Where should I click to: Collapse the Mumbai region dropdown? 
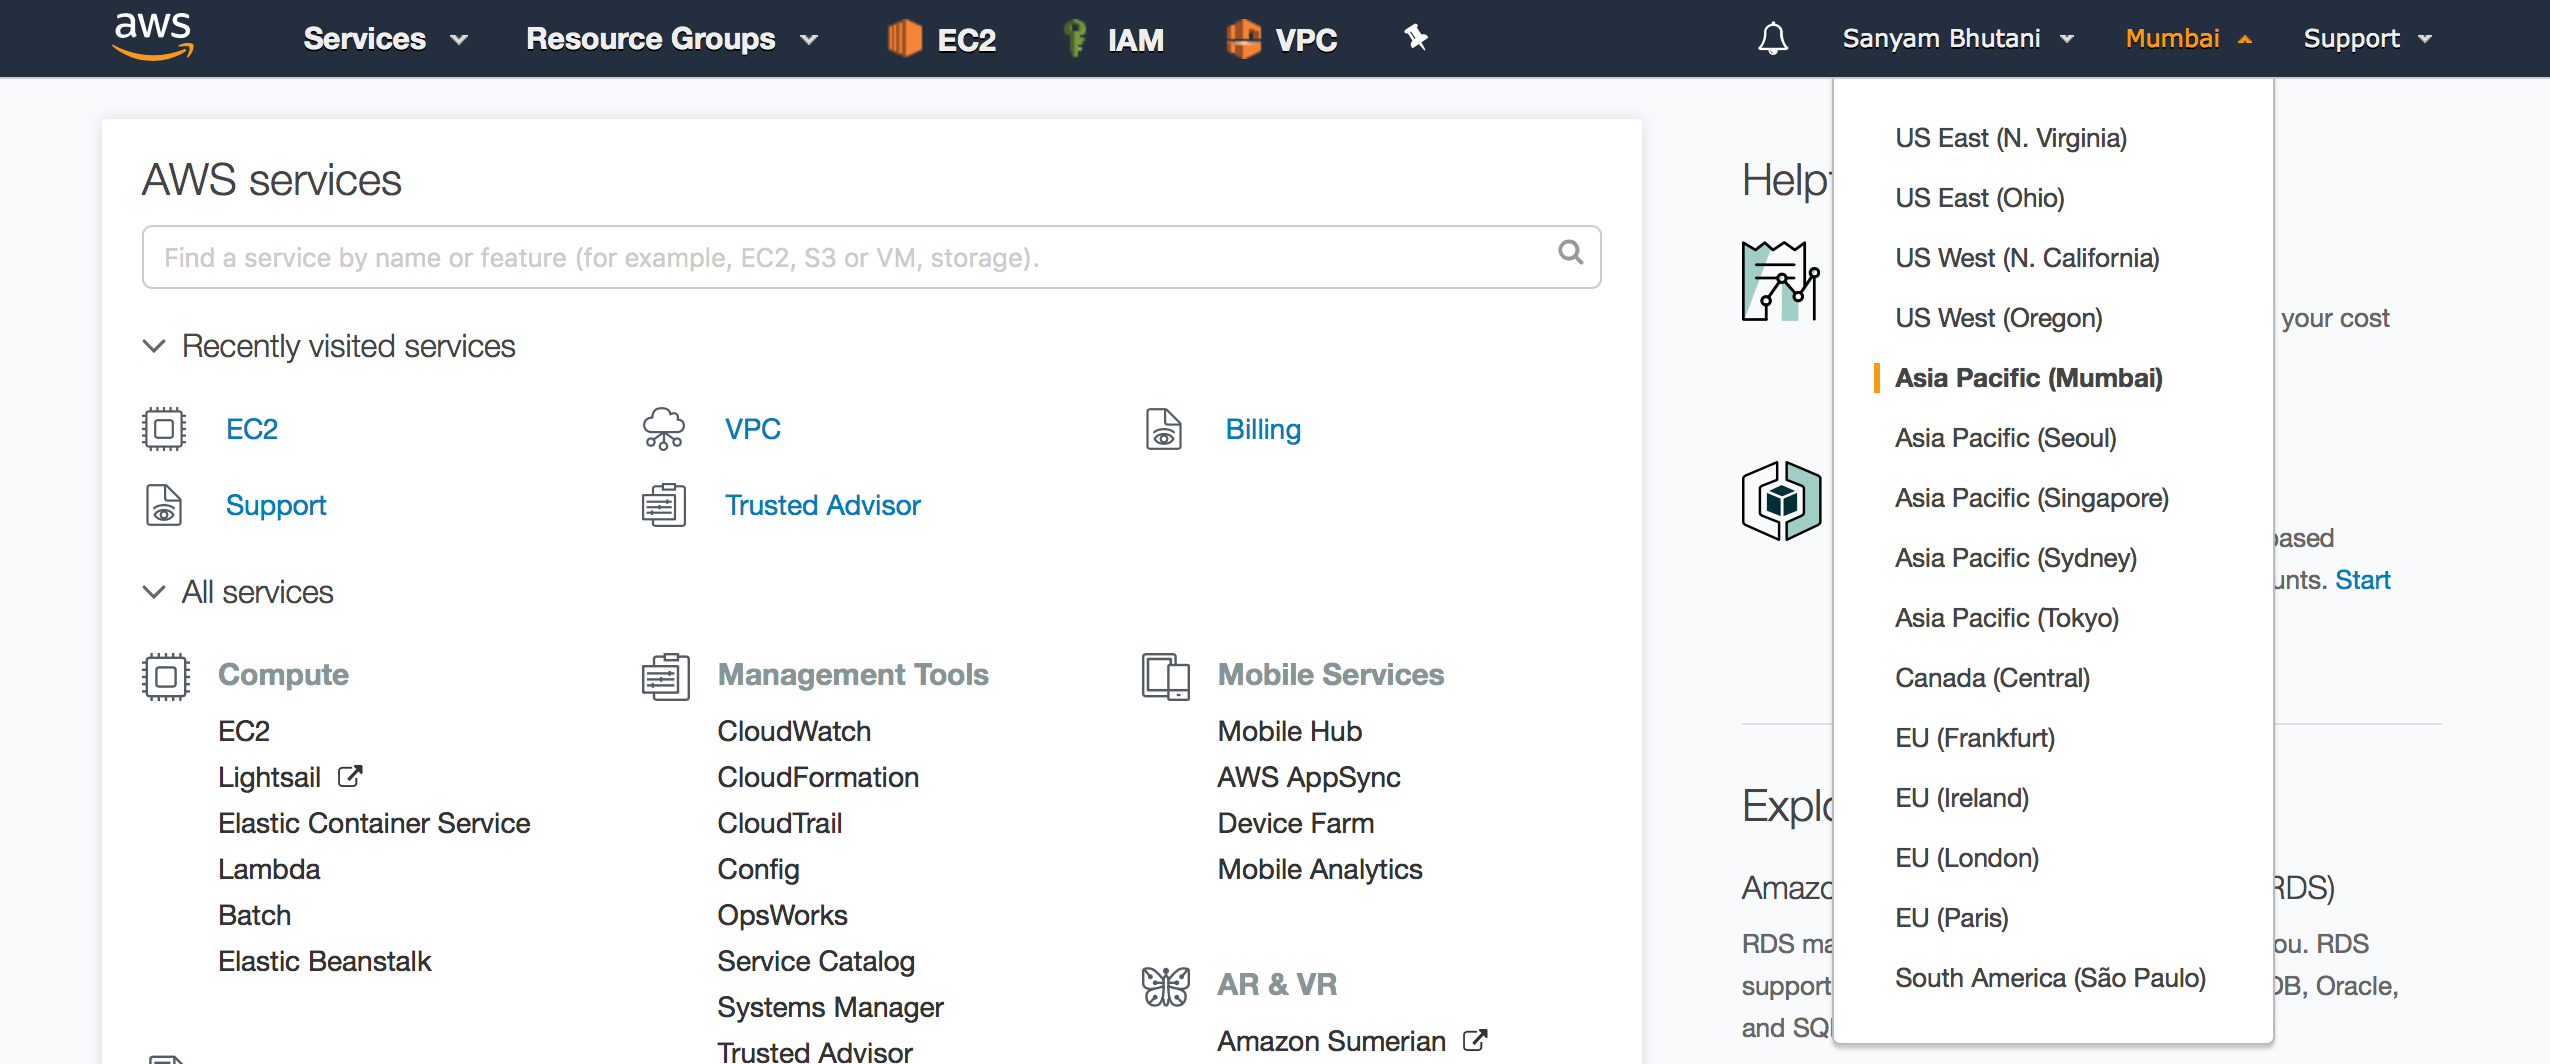click(2188, 39)
